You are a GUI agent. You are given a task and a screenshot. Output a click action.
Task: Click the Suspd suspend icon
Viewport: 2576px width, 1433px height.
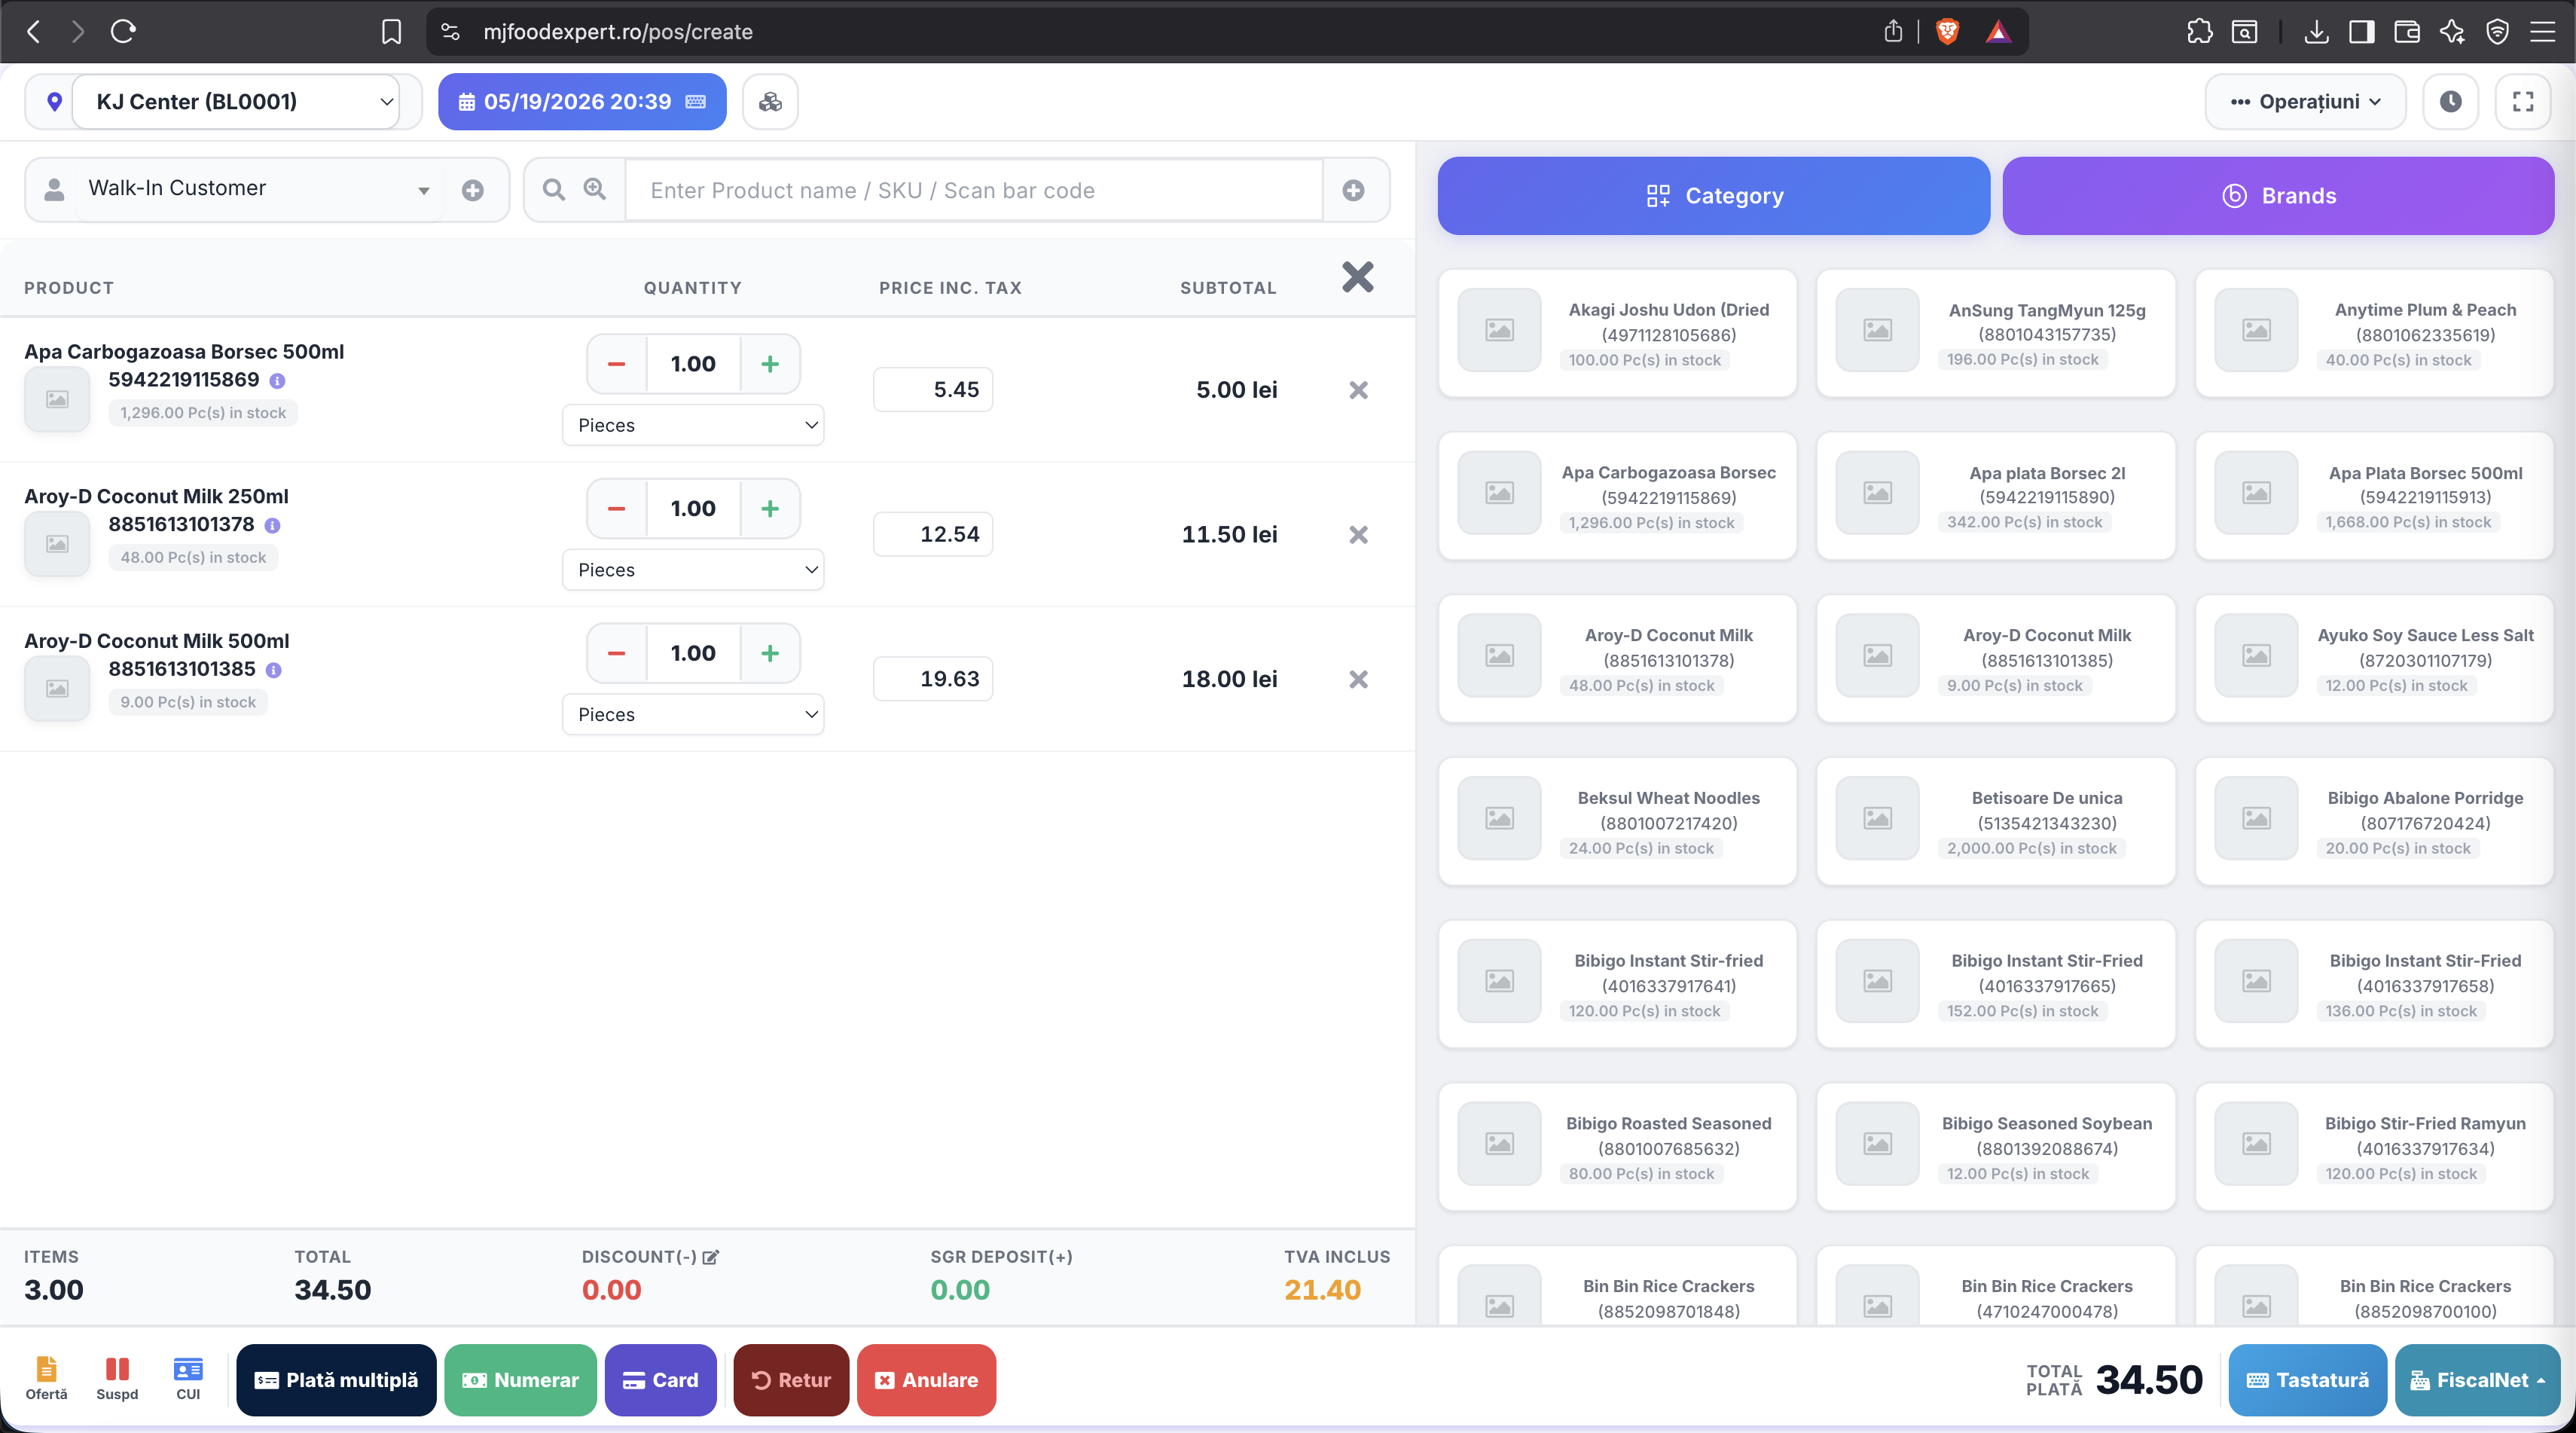117,1378
